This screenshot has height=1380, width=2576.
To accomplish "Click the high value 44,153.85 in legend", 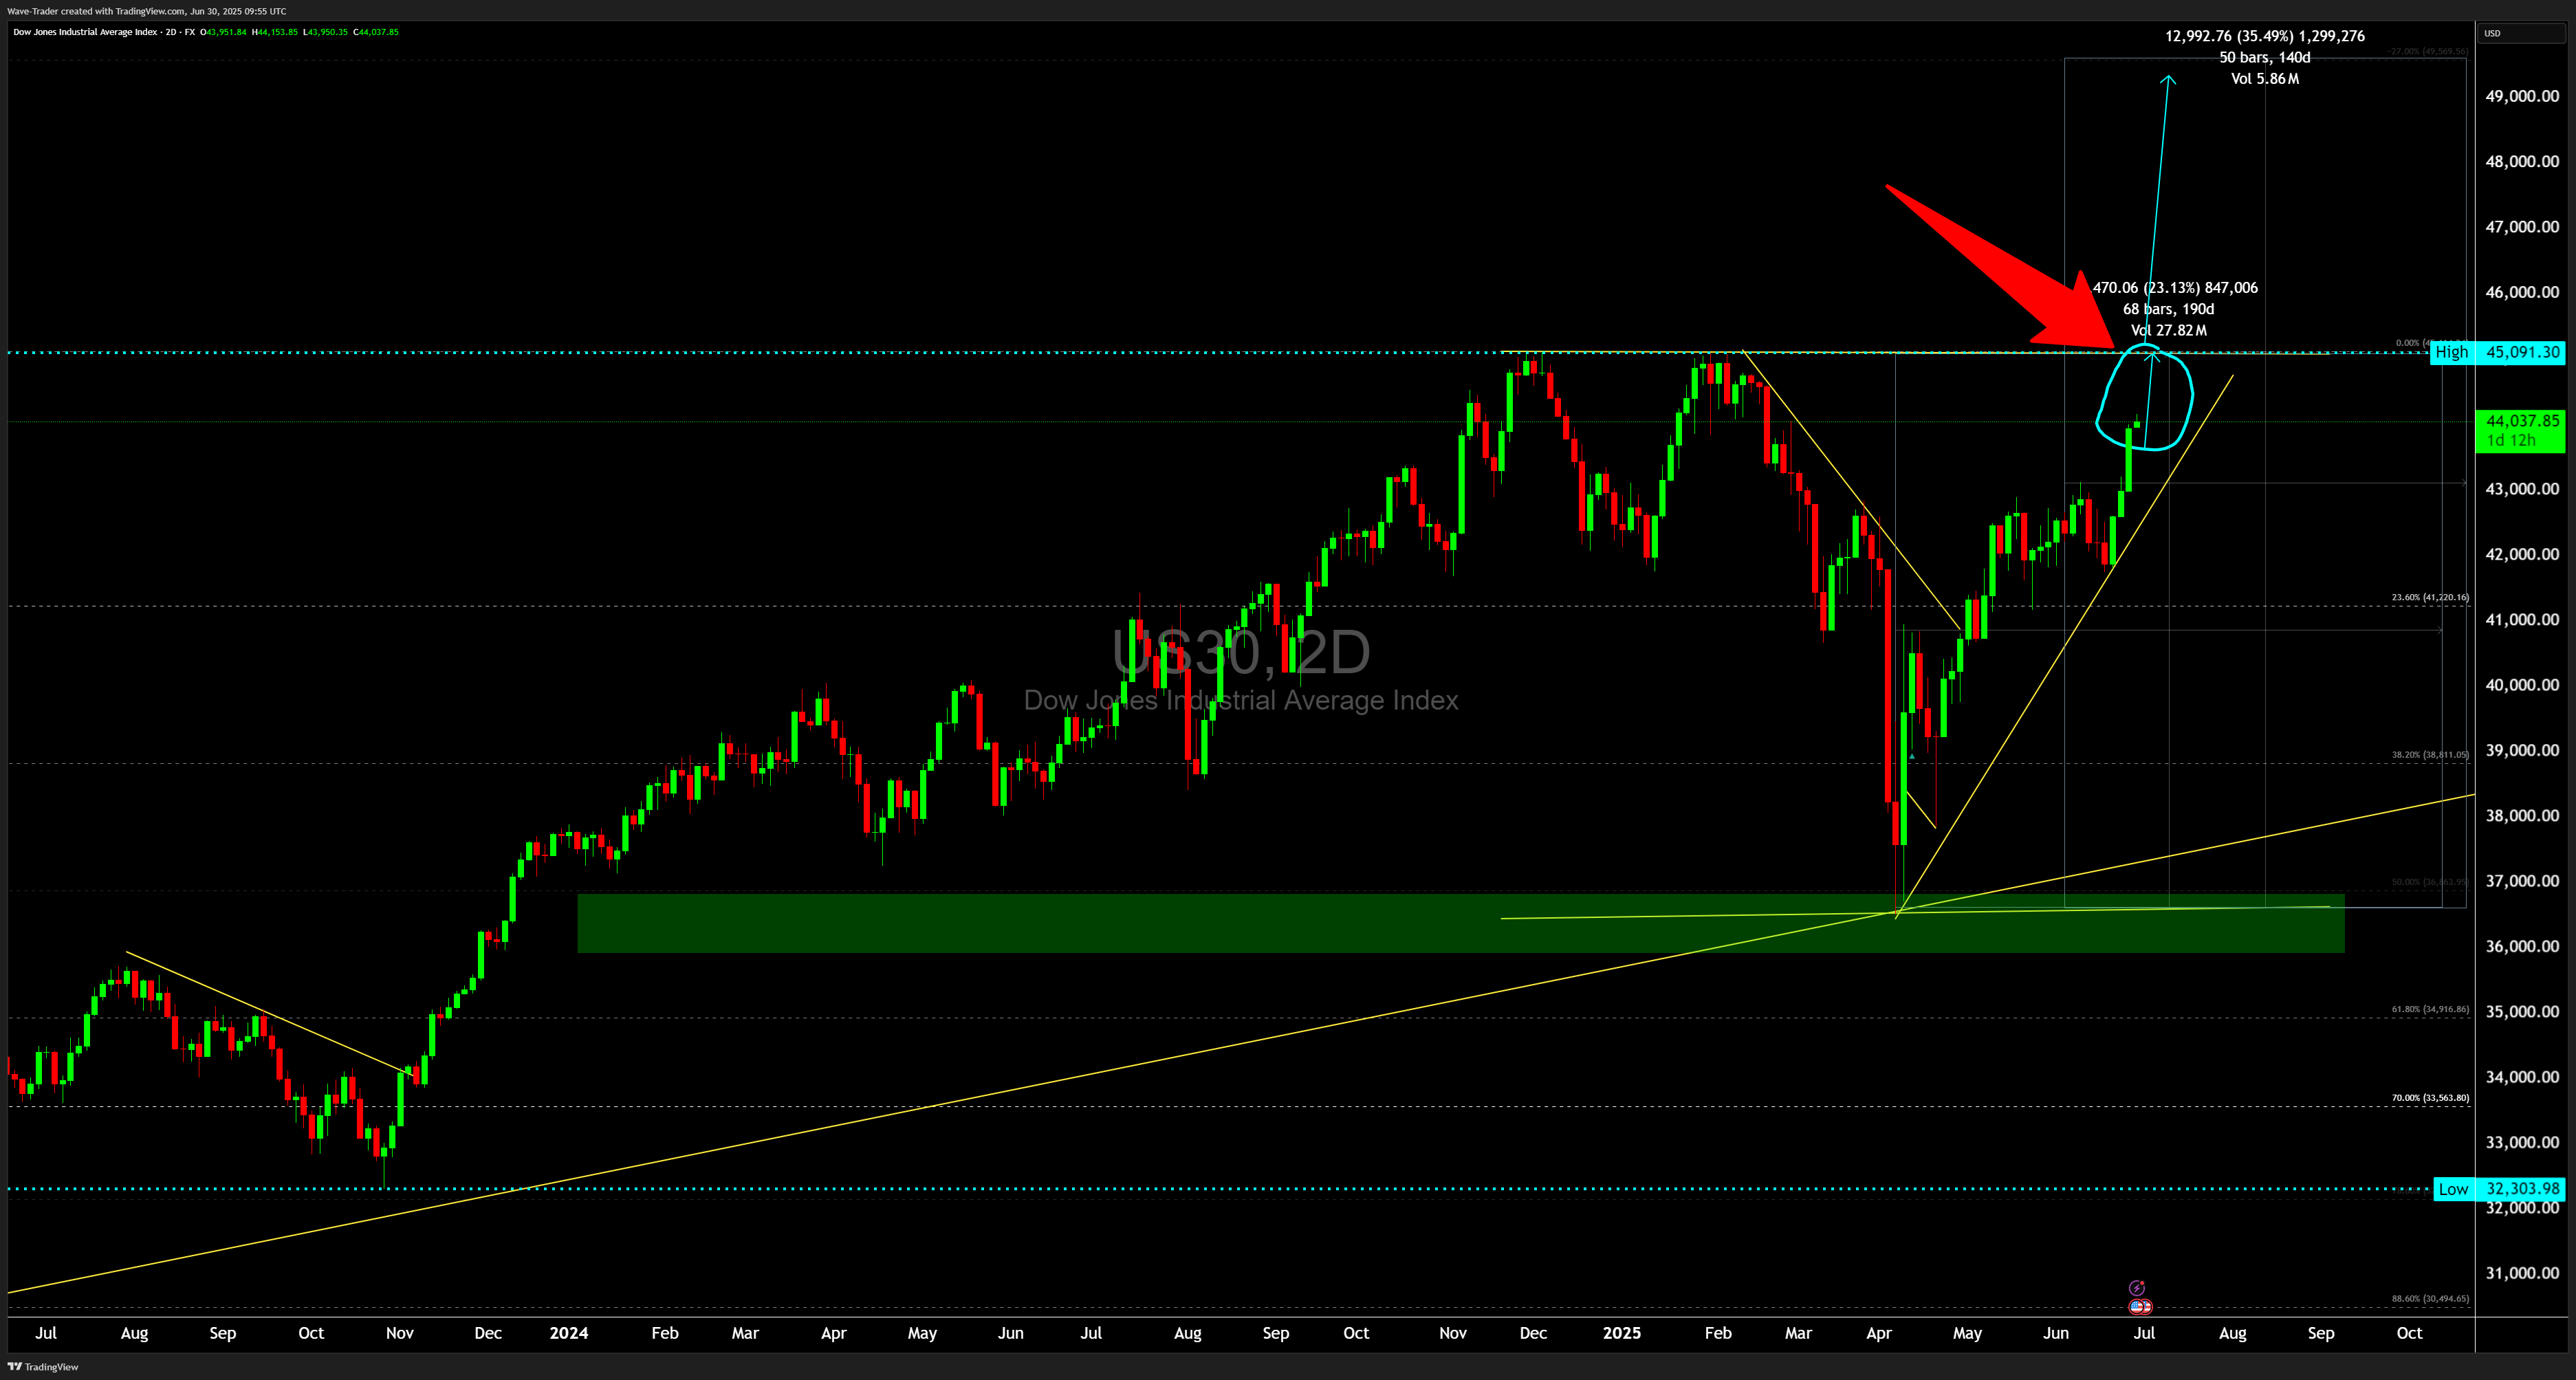I will (x=277, y=32).
